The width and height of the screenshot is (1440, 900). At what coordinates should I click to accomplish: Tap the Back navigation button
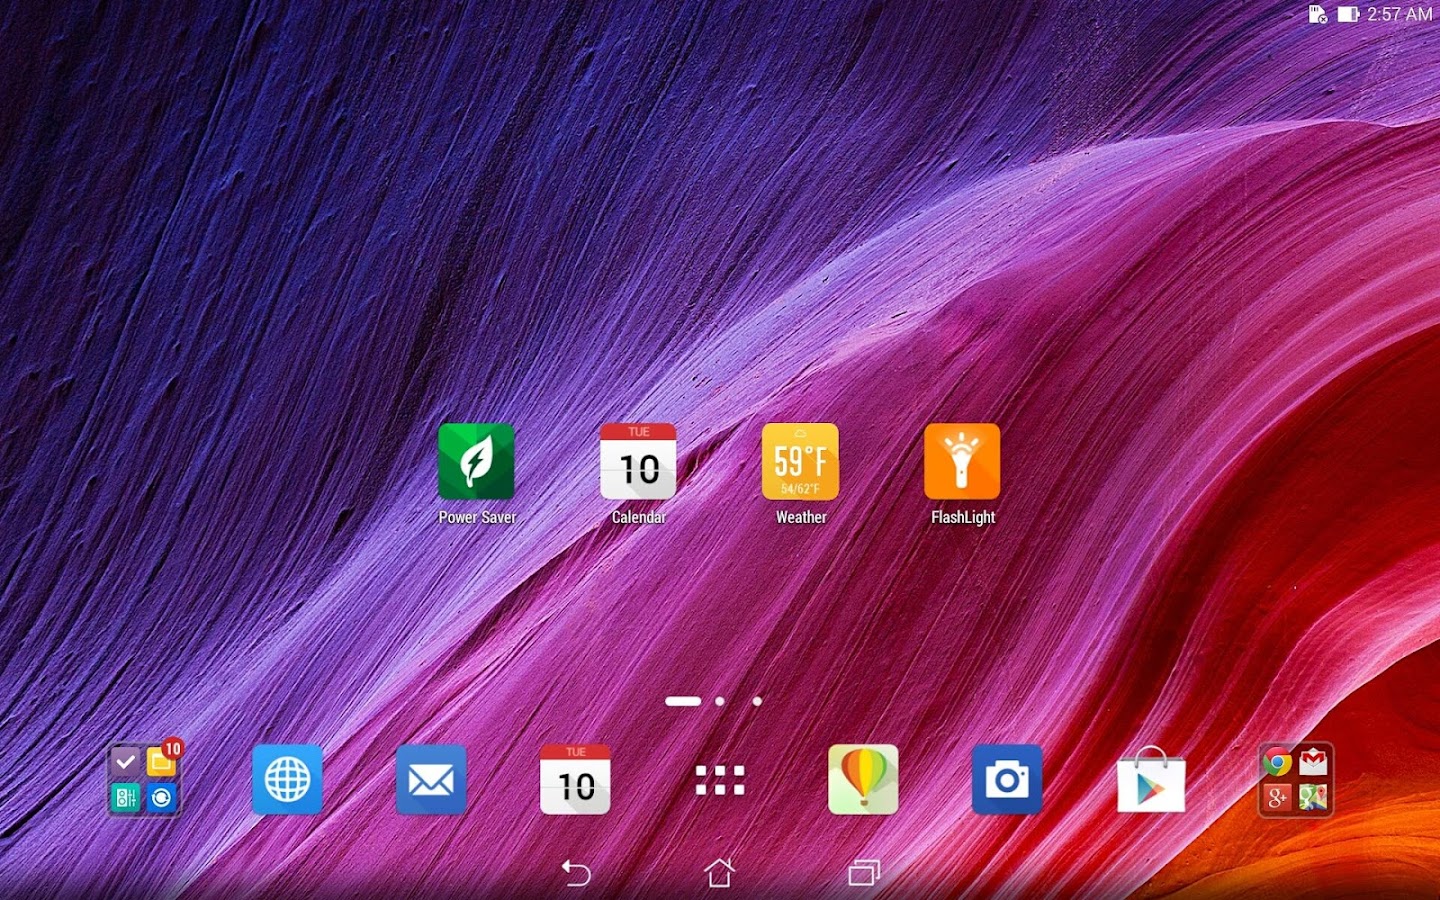click(576, 873)
